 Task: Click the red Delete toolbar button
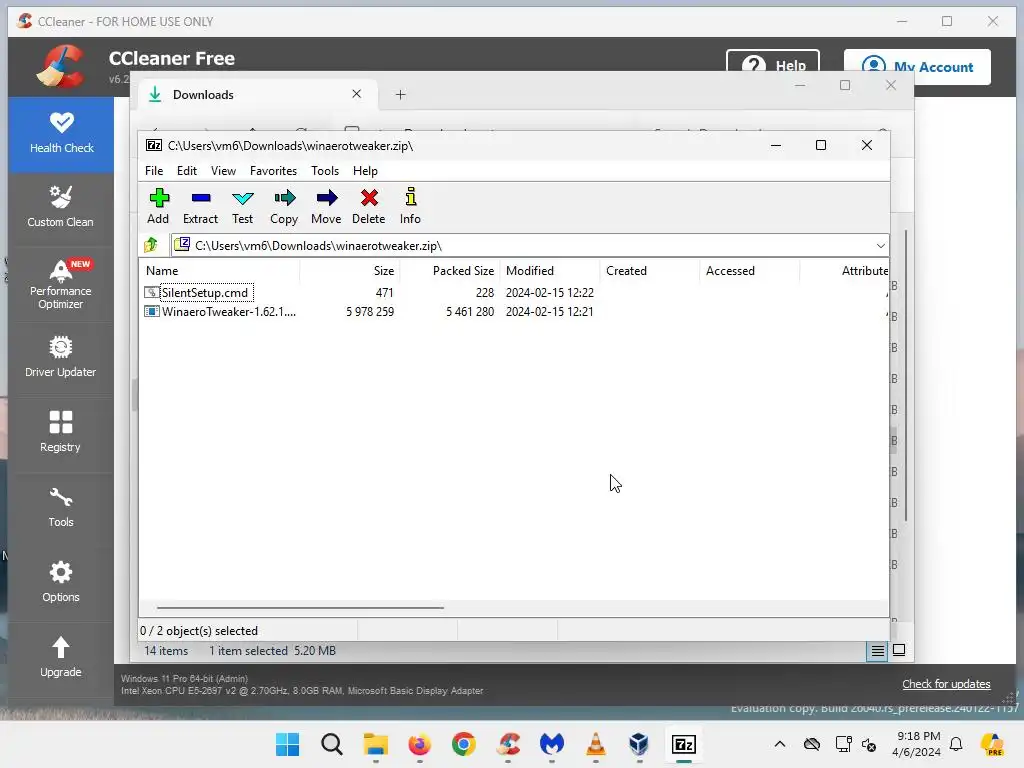(x=369, y=206)
